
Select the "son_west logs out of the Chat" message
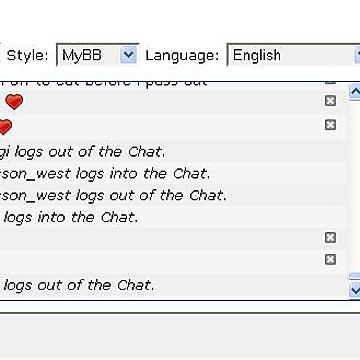tap(173, 195)
